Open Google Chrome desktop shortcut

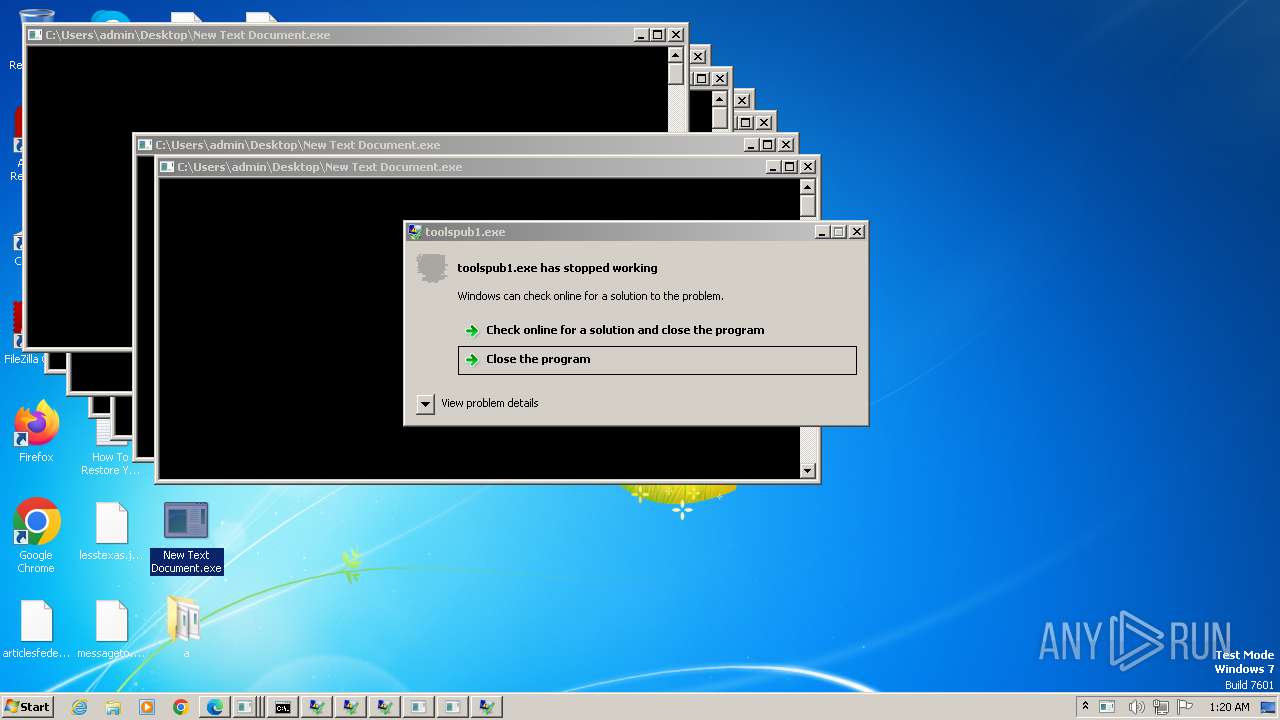36,537
